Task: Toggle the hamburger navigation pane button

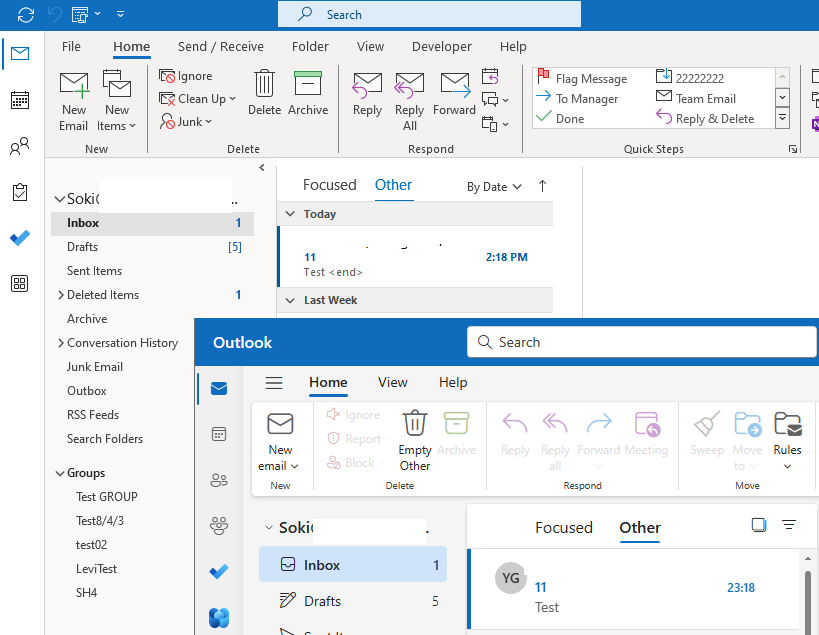Action: (x=274, y=383)
